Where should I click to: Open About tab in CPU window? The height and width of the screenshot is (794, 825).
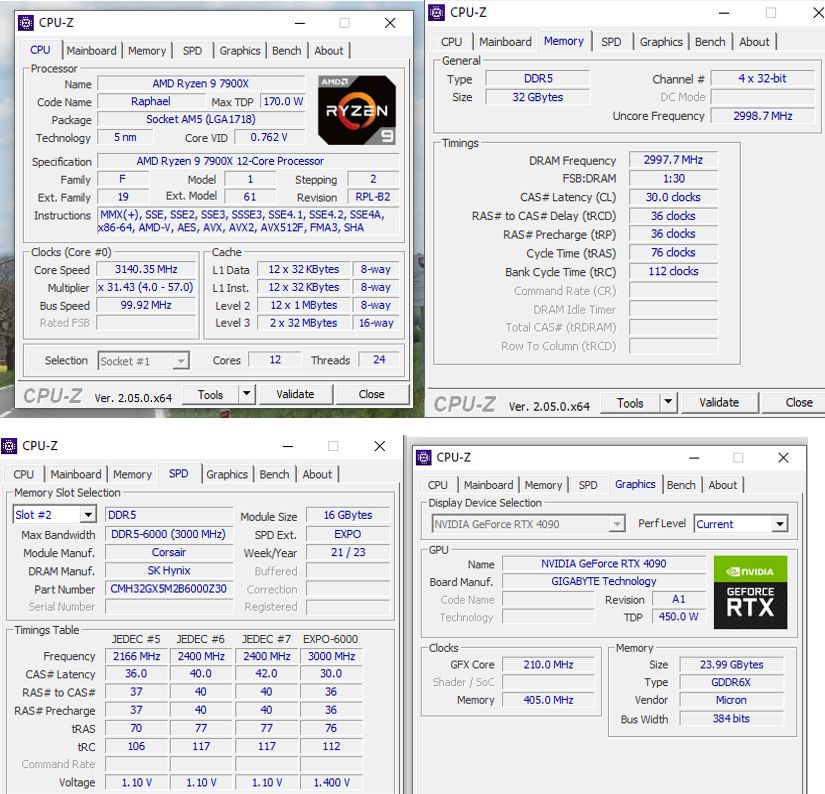coord(328,51)
